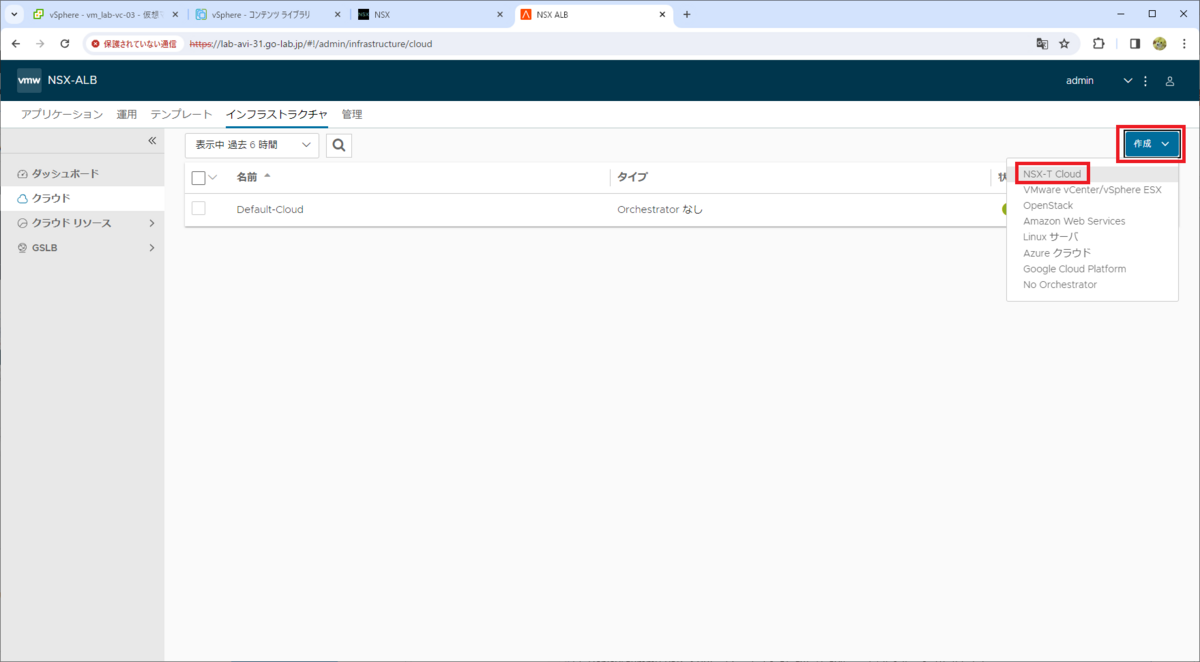Screen dimensions: 1200x662
Task: Click the 作成 create button
Action: (1152, 144)
